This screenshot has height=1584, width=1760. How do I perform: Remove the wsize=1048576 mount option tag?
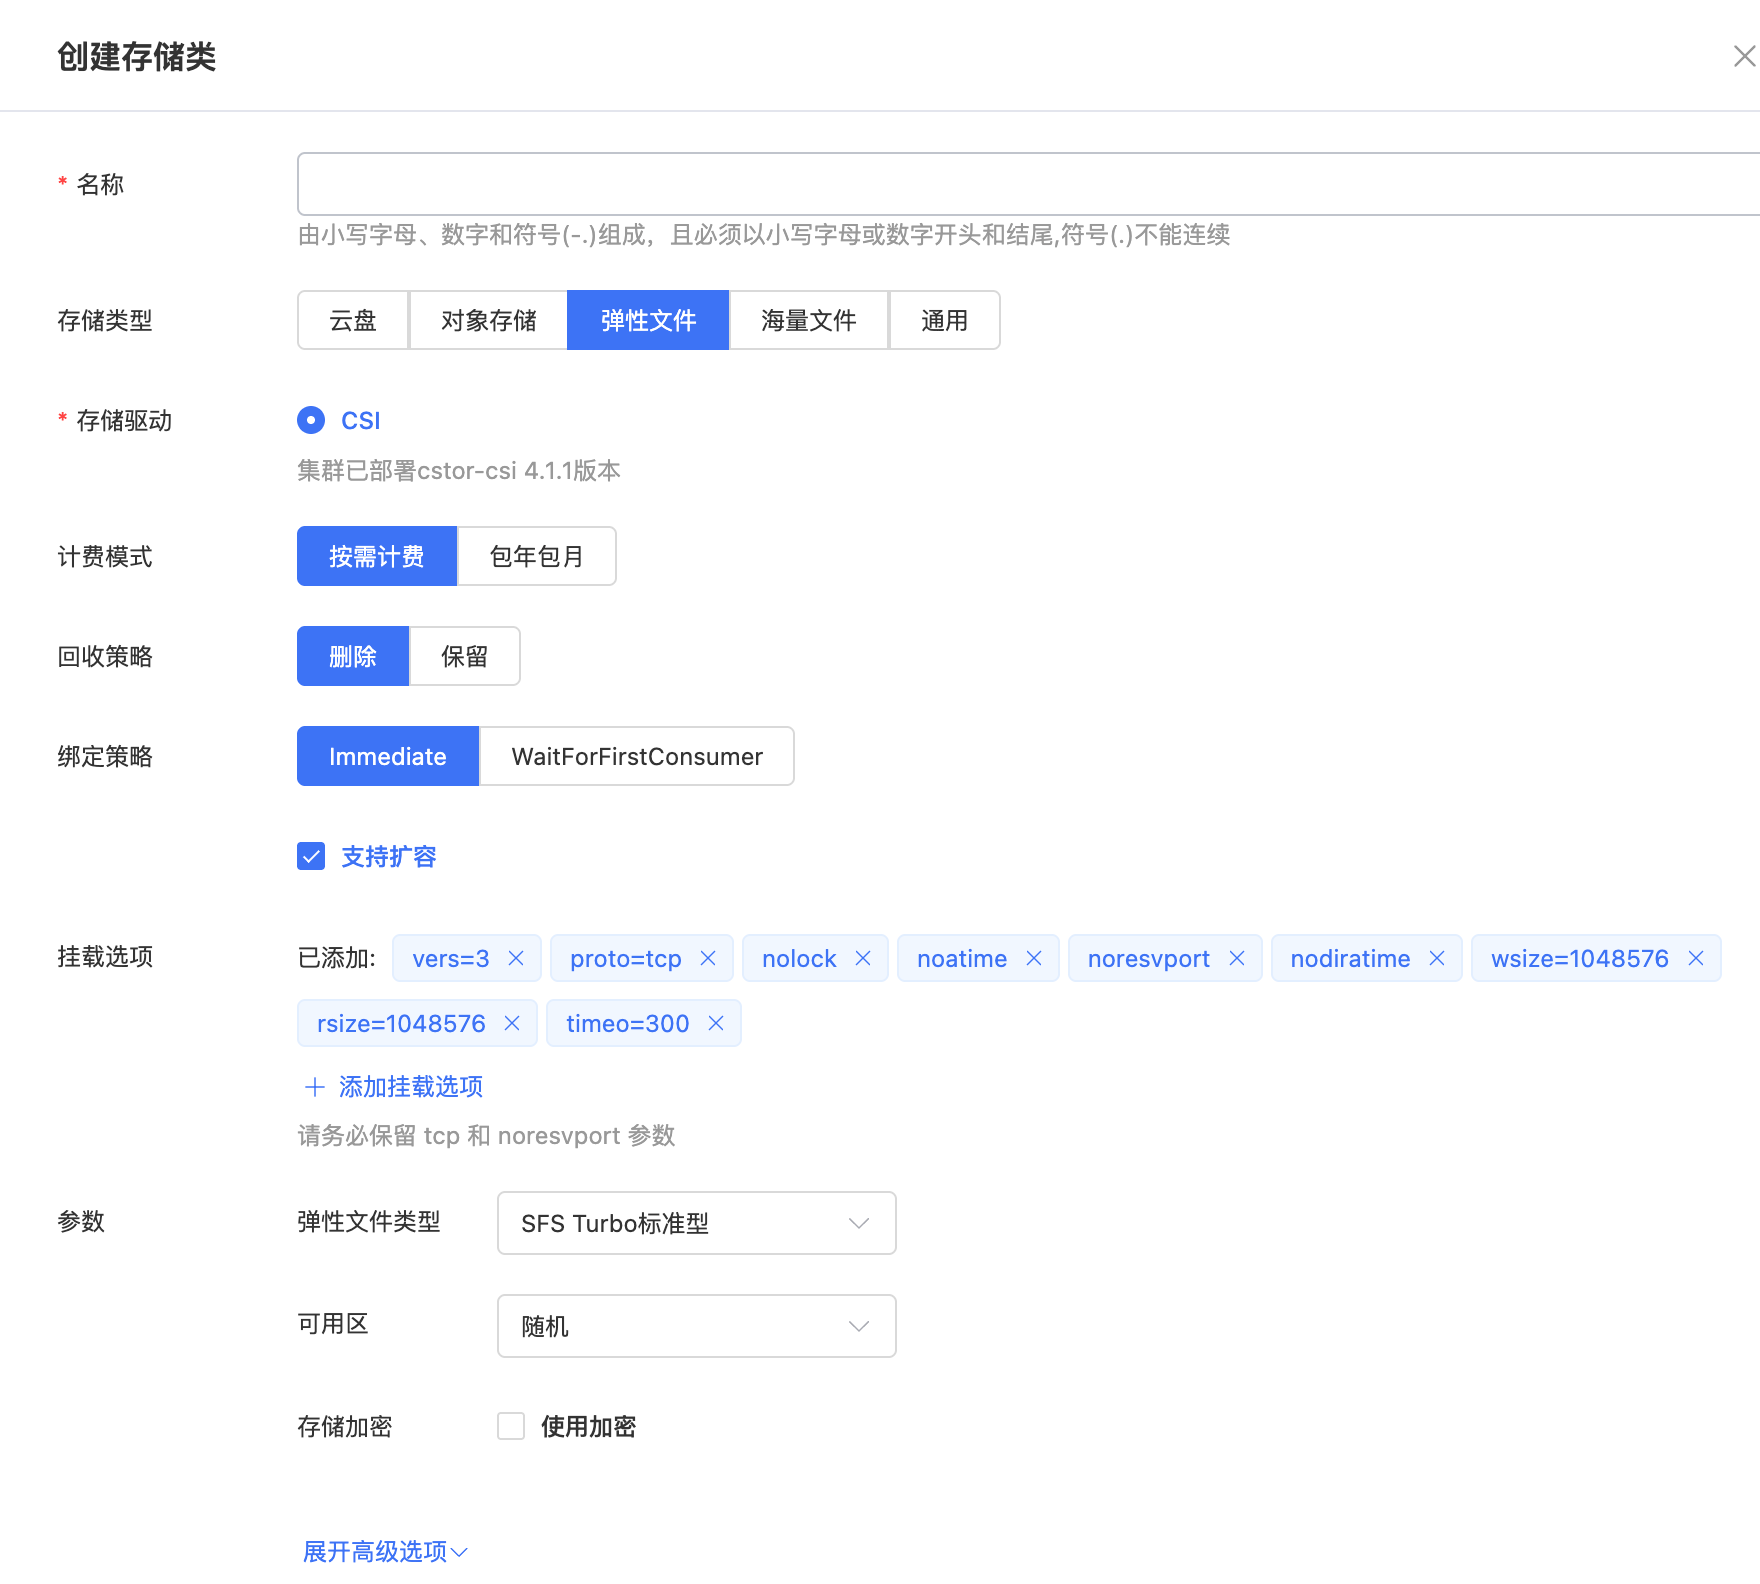(x=1696, y=958)
